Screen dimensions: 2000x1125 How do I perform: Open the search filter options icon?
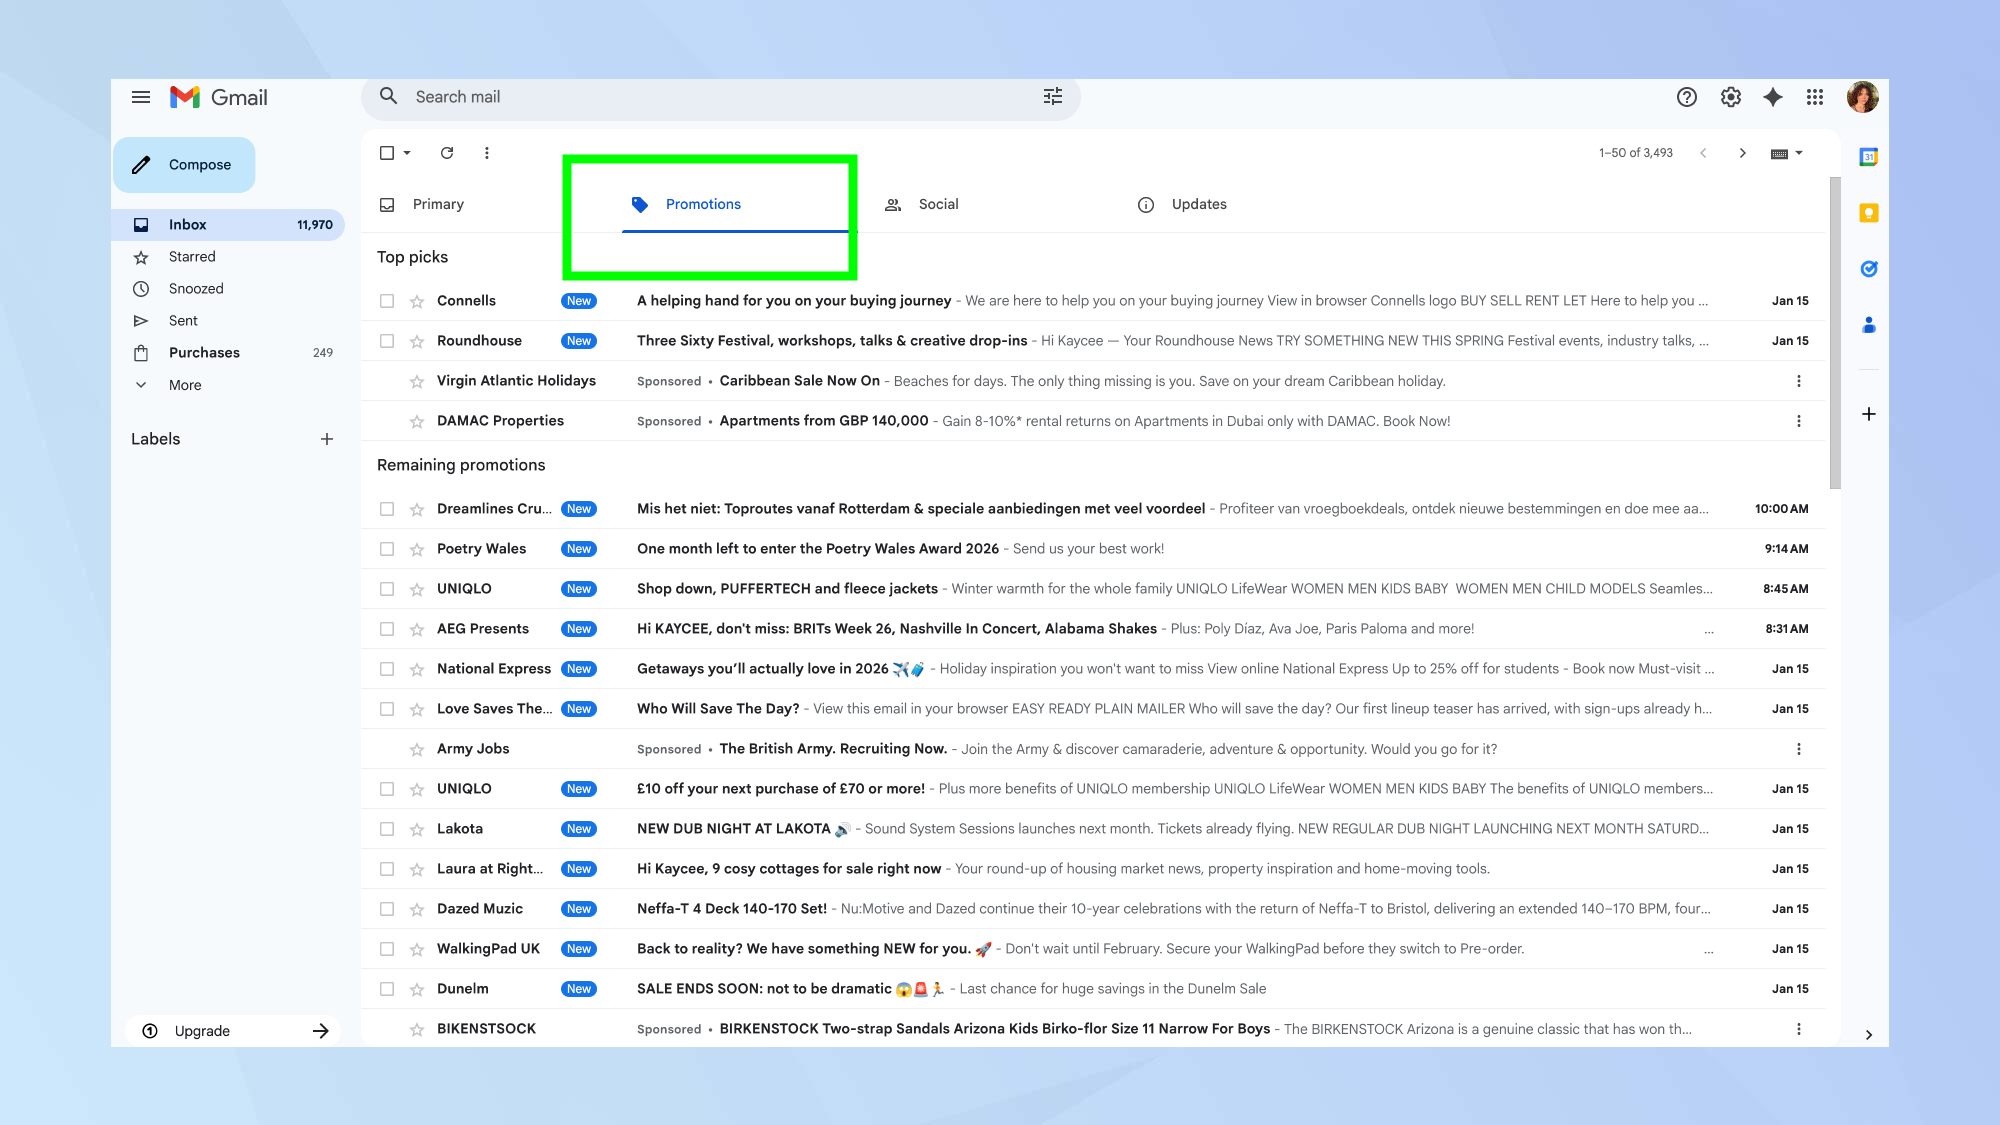(1052, 96)
